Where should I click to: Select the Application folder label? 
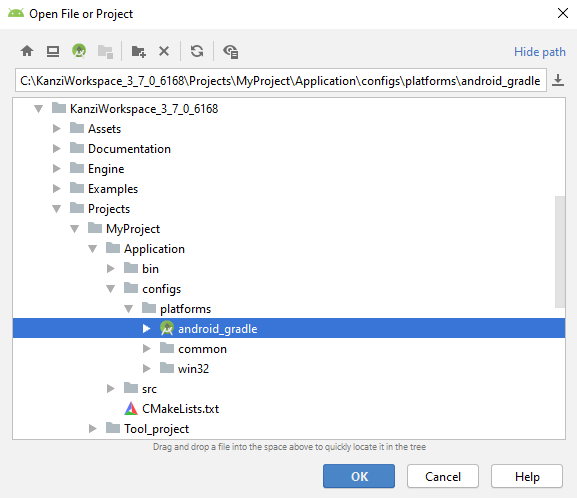154,249
